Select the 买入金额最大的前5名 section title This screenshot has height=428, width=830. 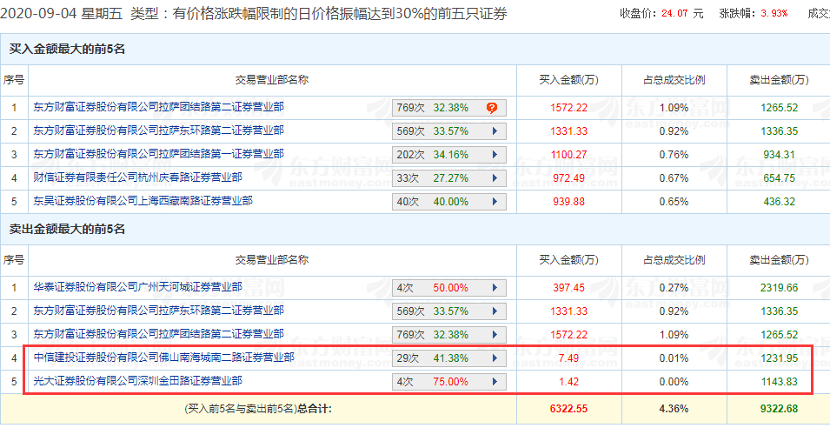(67, 49)
